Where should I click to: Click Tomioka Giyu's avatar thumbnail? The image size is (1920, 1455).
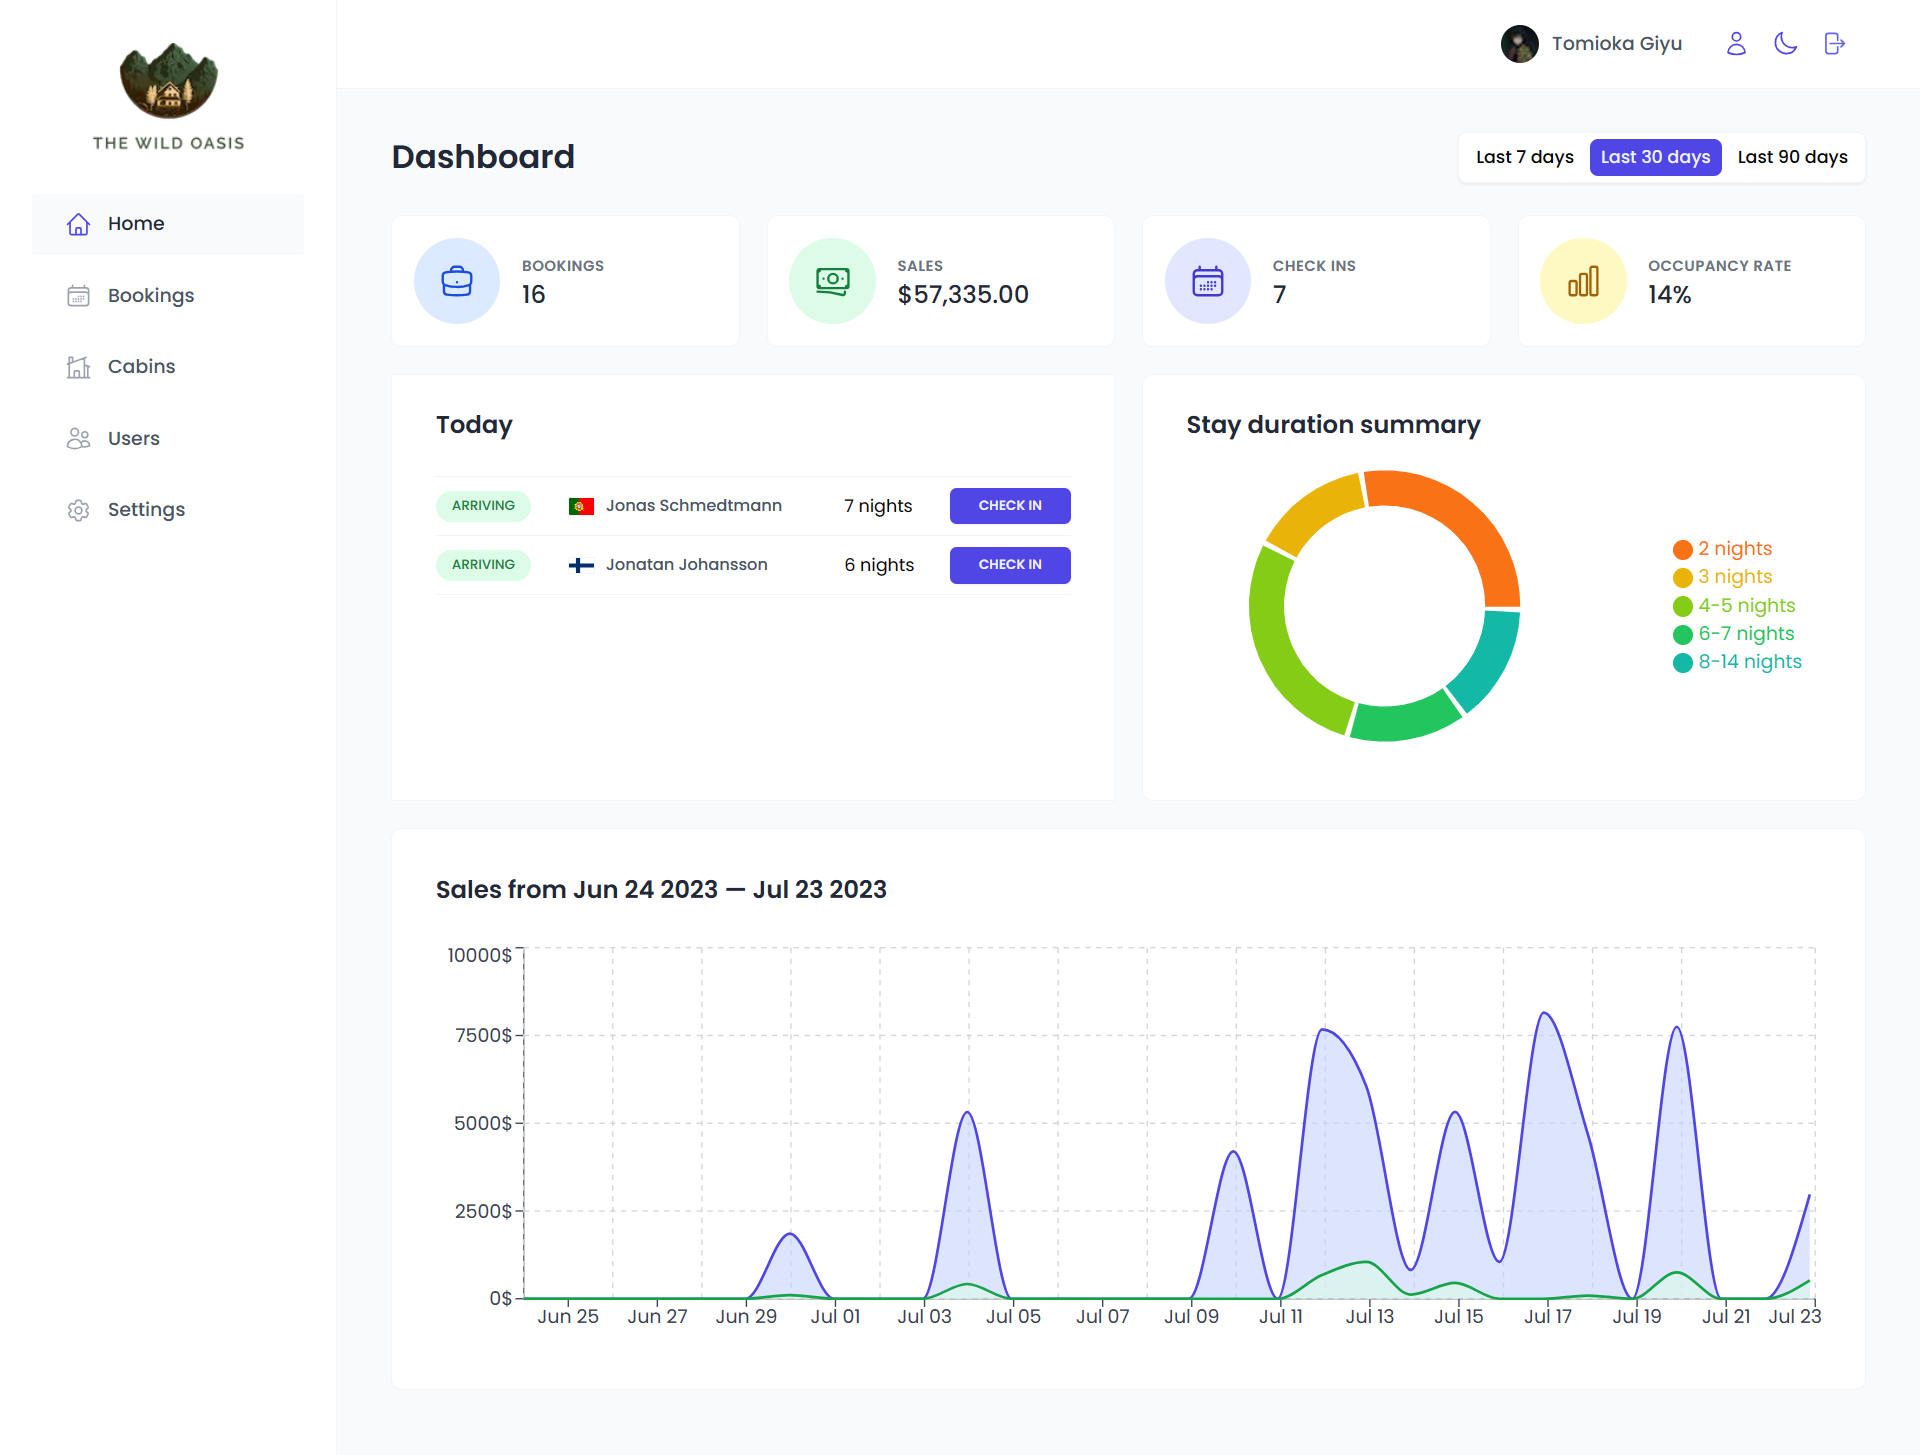[1519, 43]
